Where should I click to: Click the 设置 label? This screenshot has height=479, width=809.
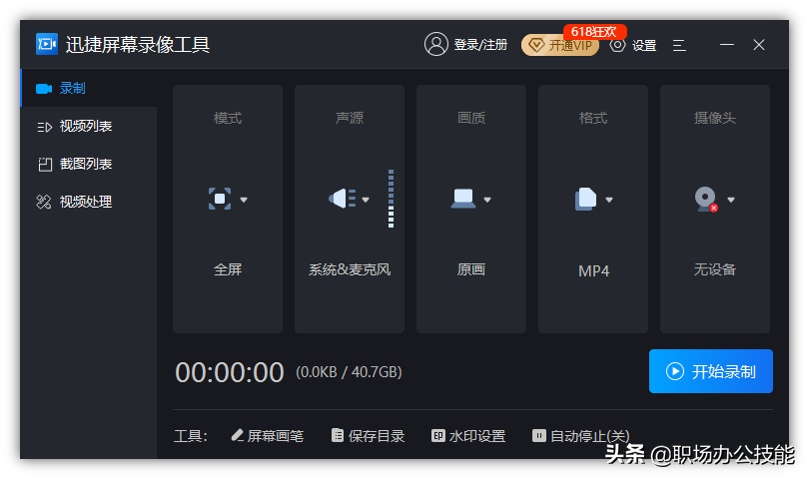pos(644,45)
